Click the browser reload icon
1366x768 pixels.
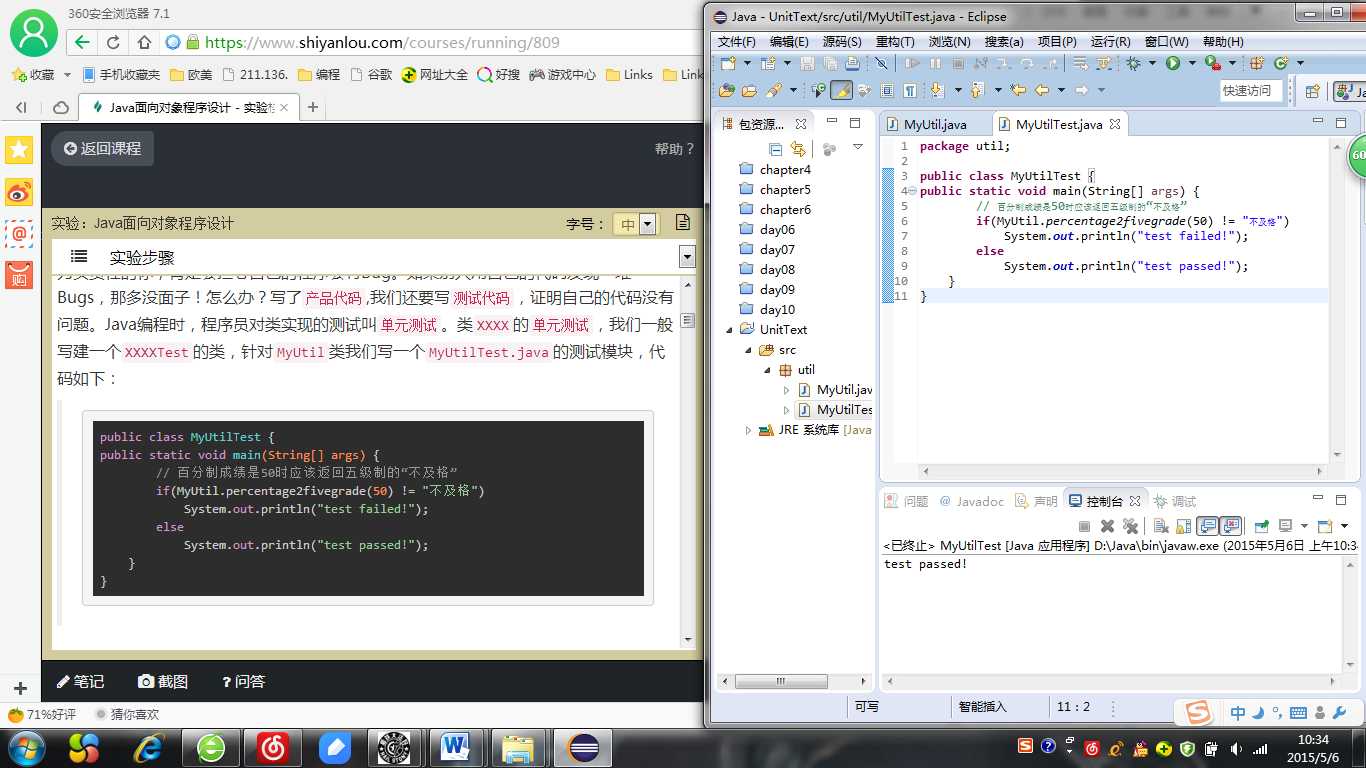tap(113, 42)
